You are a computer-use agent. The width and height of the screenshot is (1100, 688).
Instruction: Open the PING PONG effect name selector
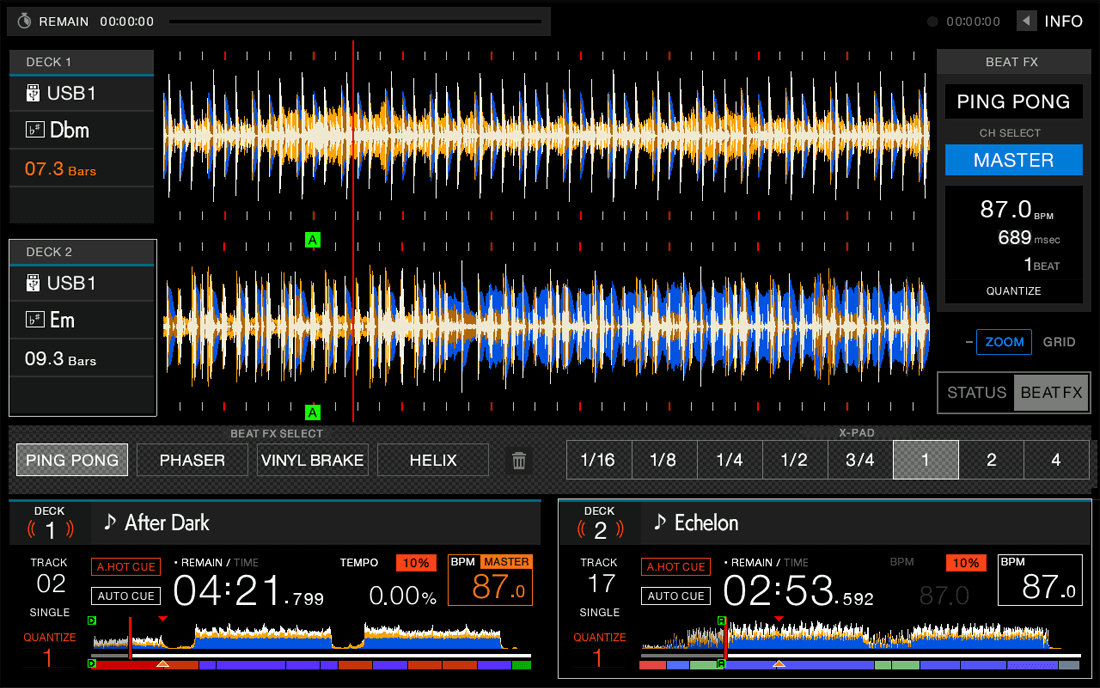[1014, 102]
